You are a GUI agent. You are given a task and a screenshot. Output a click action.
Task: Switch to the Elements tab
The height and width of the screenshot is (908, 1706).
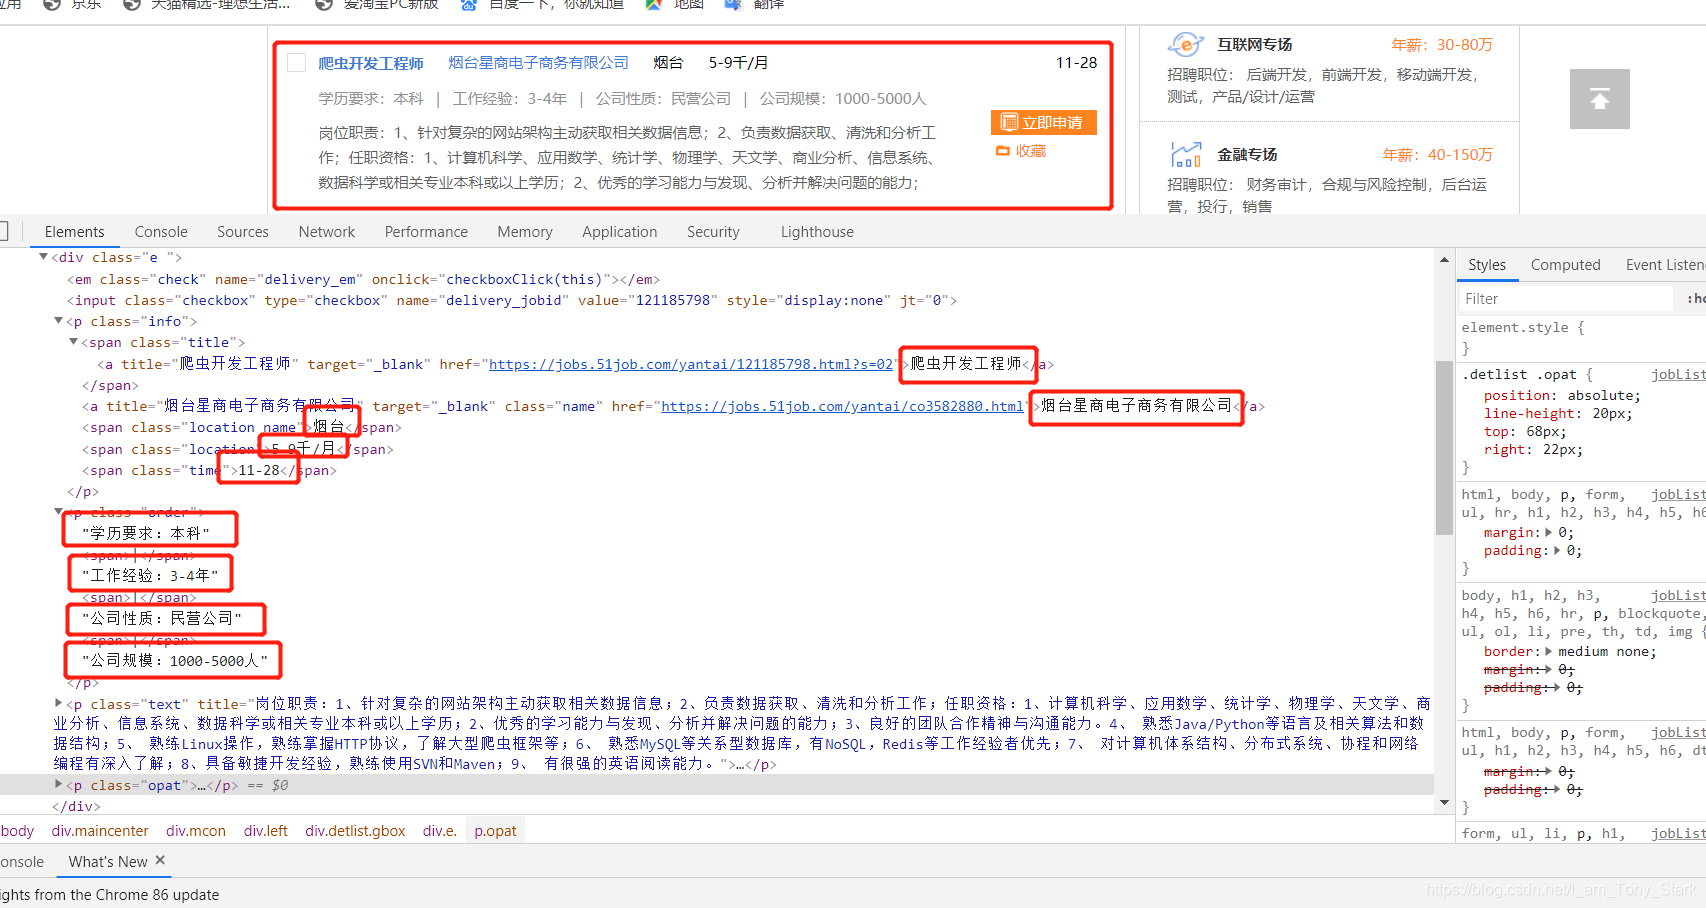click(74, 232)
